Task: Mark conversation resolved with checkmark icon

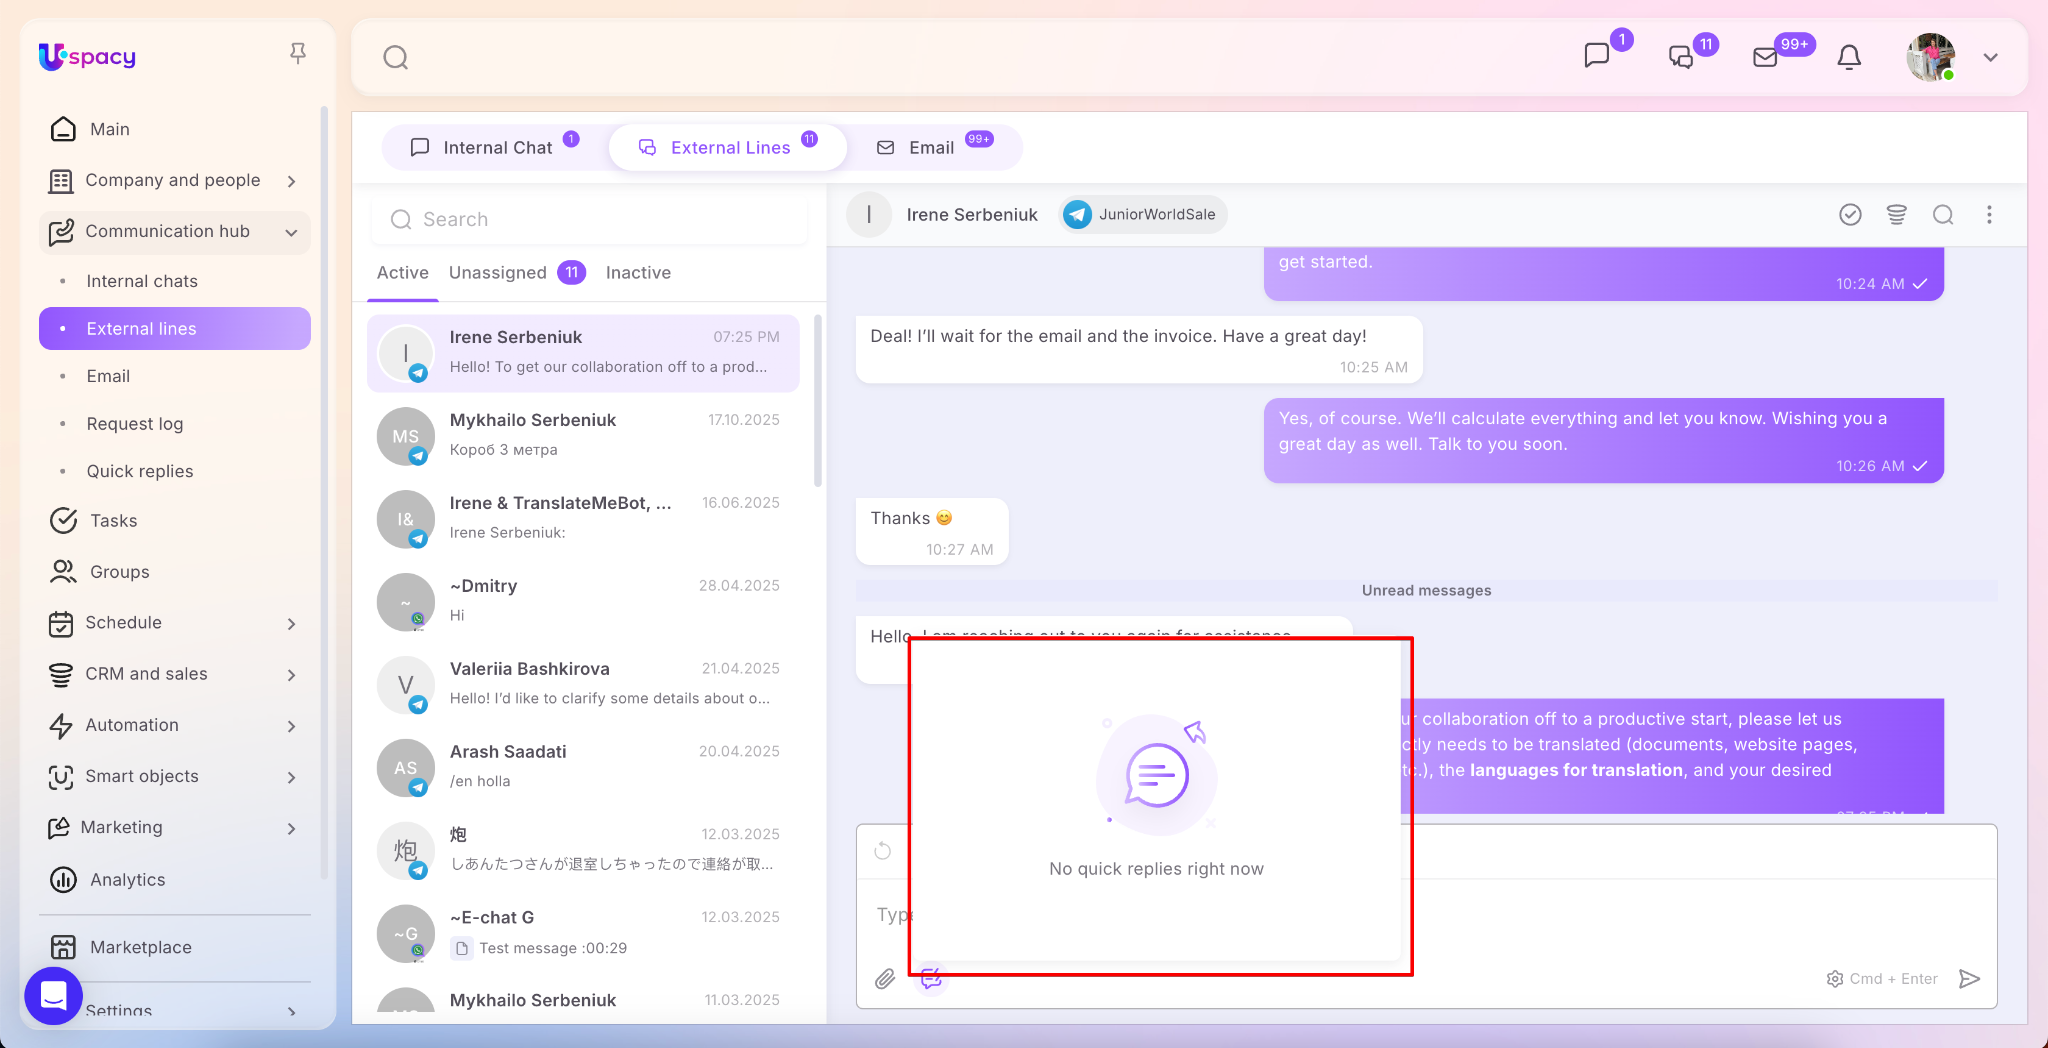Action: (x=1850, y=215)
